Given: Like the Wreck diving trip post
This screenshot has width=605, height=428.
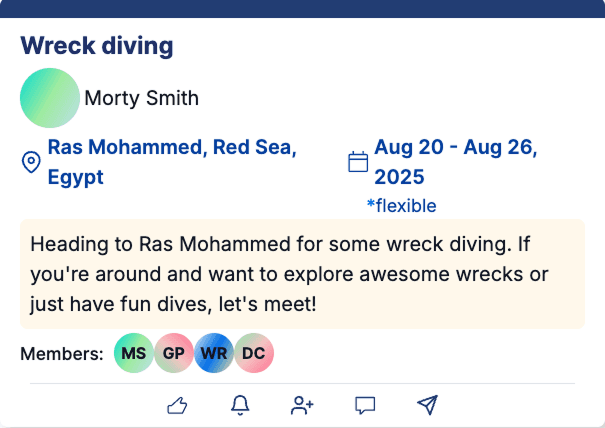Looking at the screenshot, I should coord(177,405).
